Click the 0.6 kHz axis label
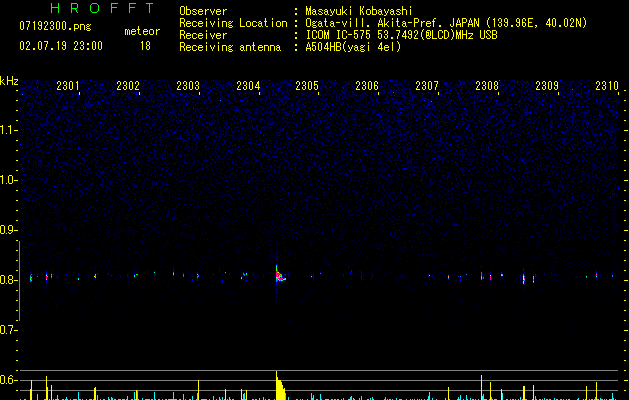 tap(8, 380)
